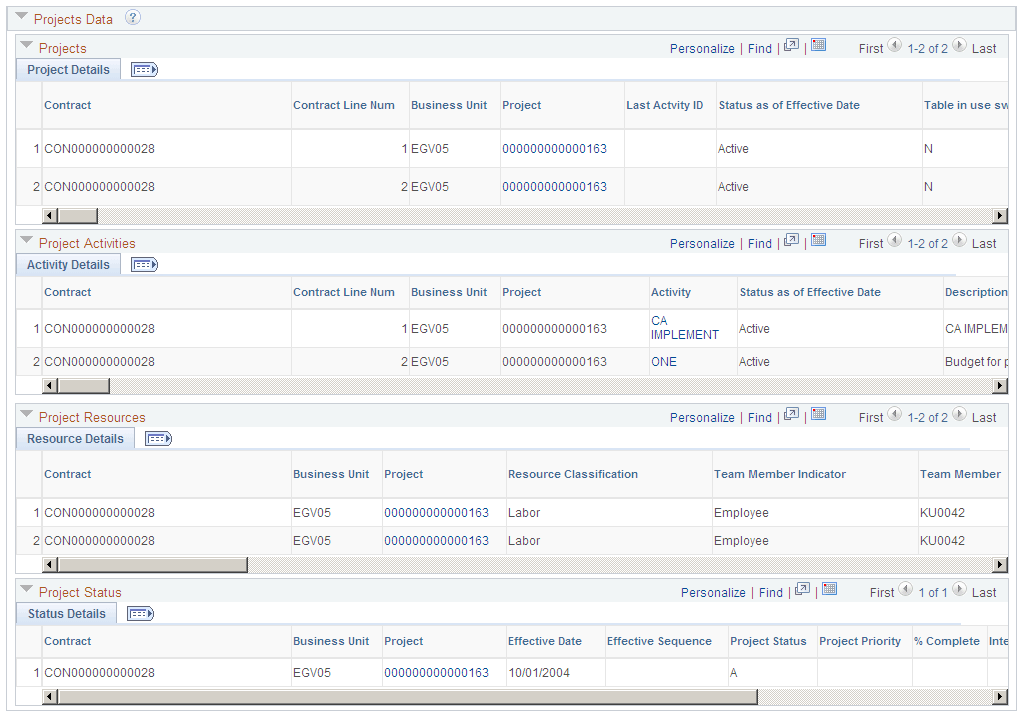Download the Project Activities grid to spreadsheet
Image resolution: width=1022 pixels, height=718 pixels.
pyautogui.click(x=818, y=242)
